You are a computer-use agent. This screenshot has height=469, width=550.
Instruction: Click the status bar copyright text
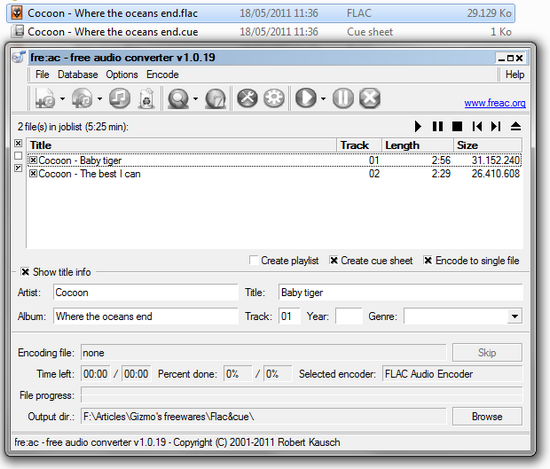[177, 442]
